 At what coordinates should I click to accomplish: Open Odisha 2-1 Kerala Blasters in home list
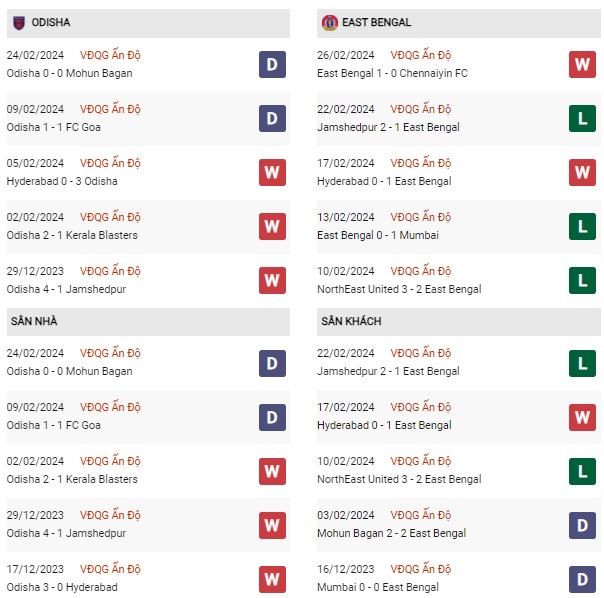point(72,479)
